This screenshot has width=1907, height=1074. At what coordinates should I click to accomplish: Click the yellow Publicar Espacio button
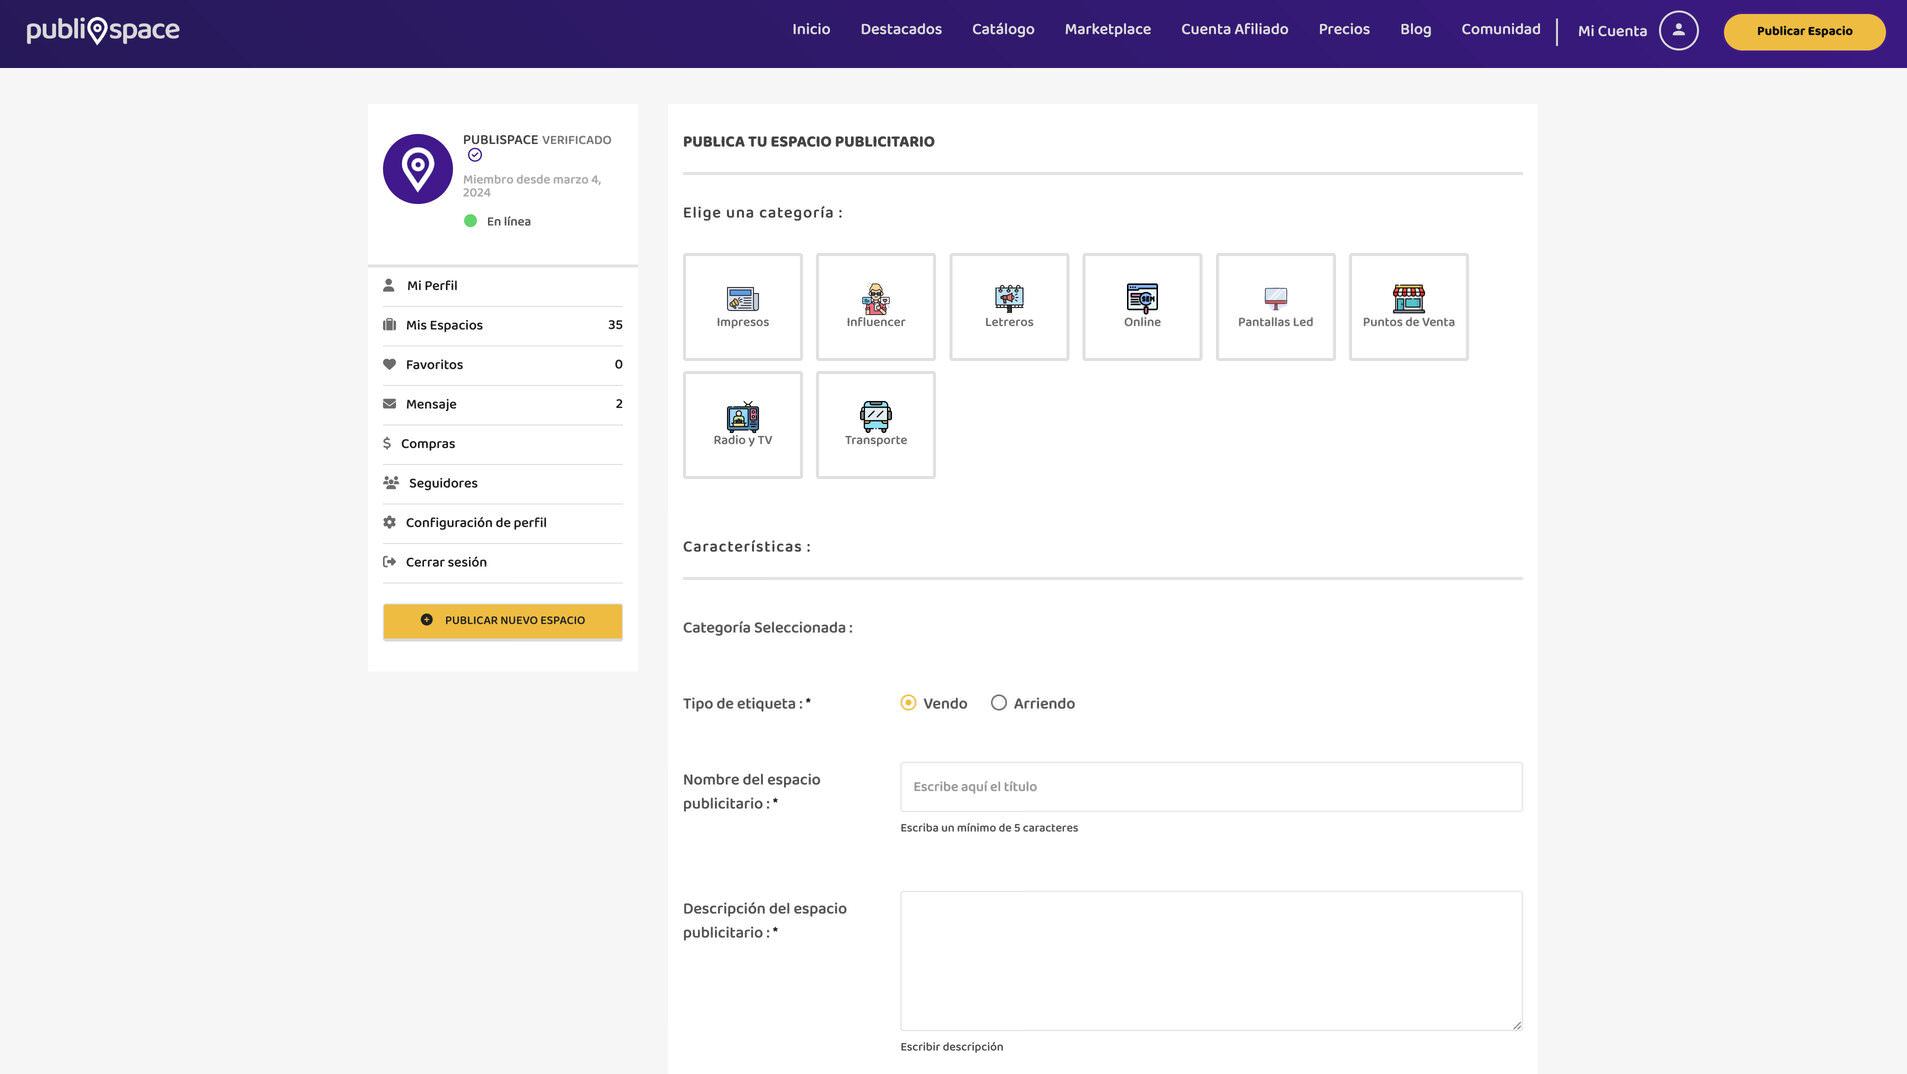(1804, 31)
